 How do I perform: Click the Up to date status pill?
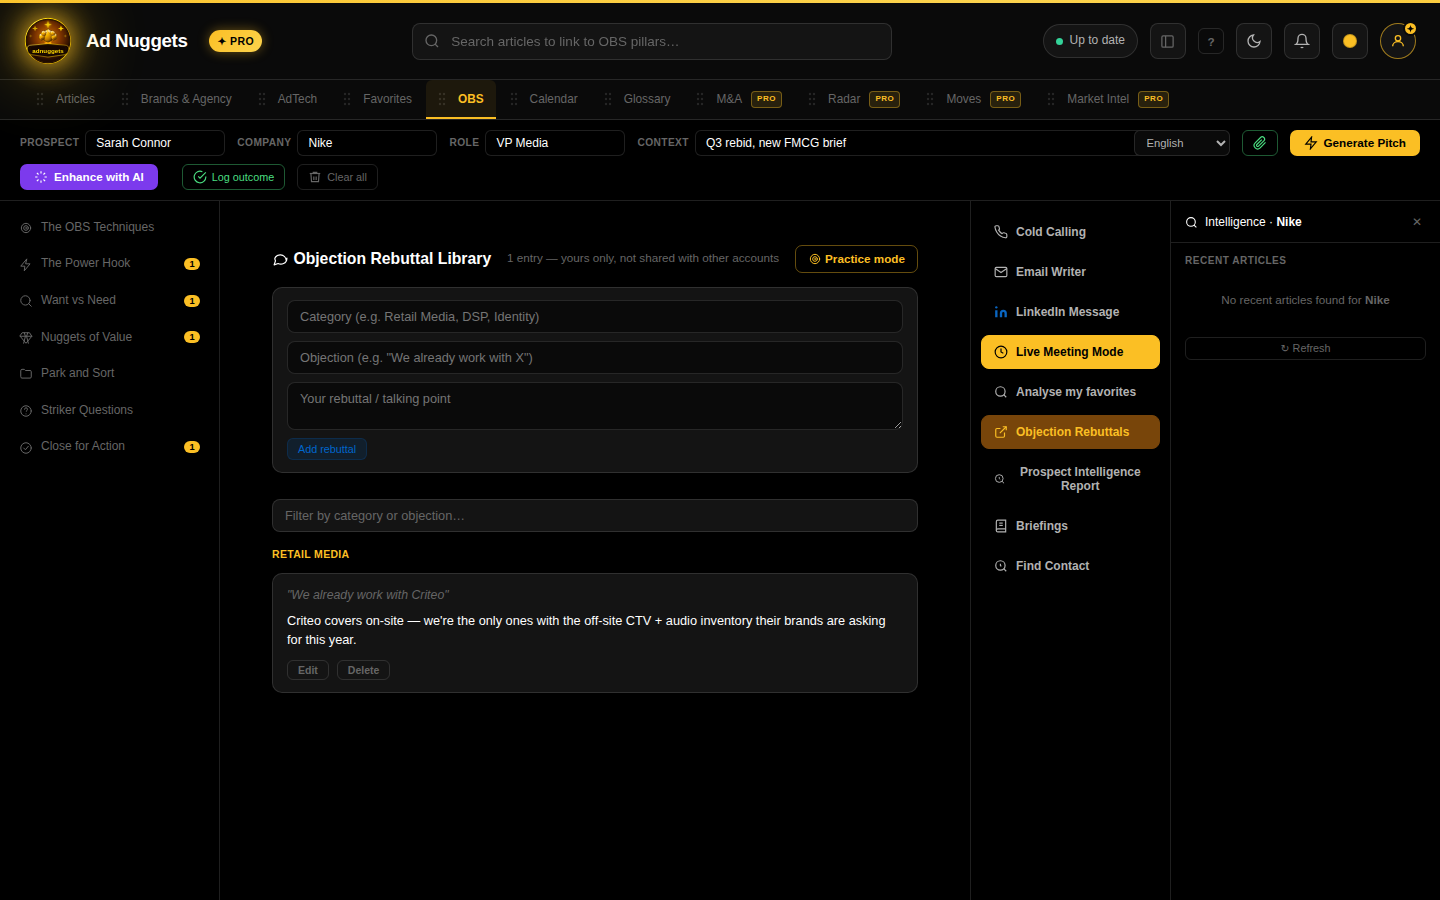click(1090, 41)
